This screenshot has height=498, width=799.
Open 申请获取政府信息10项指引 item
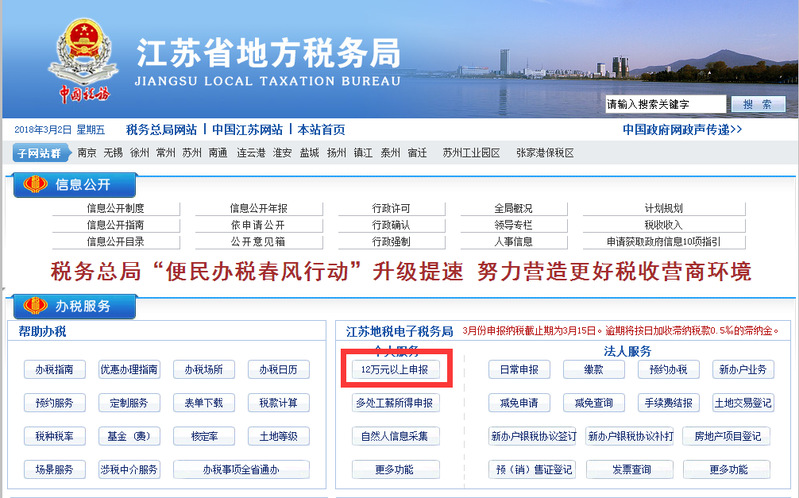click(663, 242)
